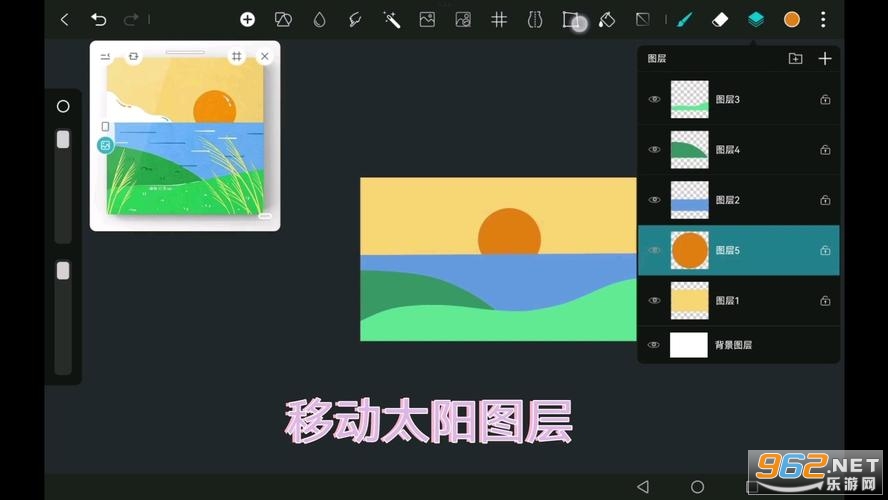Viewport: 888px width, 500px height.
Task: Open the orange current color swatch
Action: (792, 20)
